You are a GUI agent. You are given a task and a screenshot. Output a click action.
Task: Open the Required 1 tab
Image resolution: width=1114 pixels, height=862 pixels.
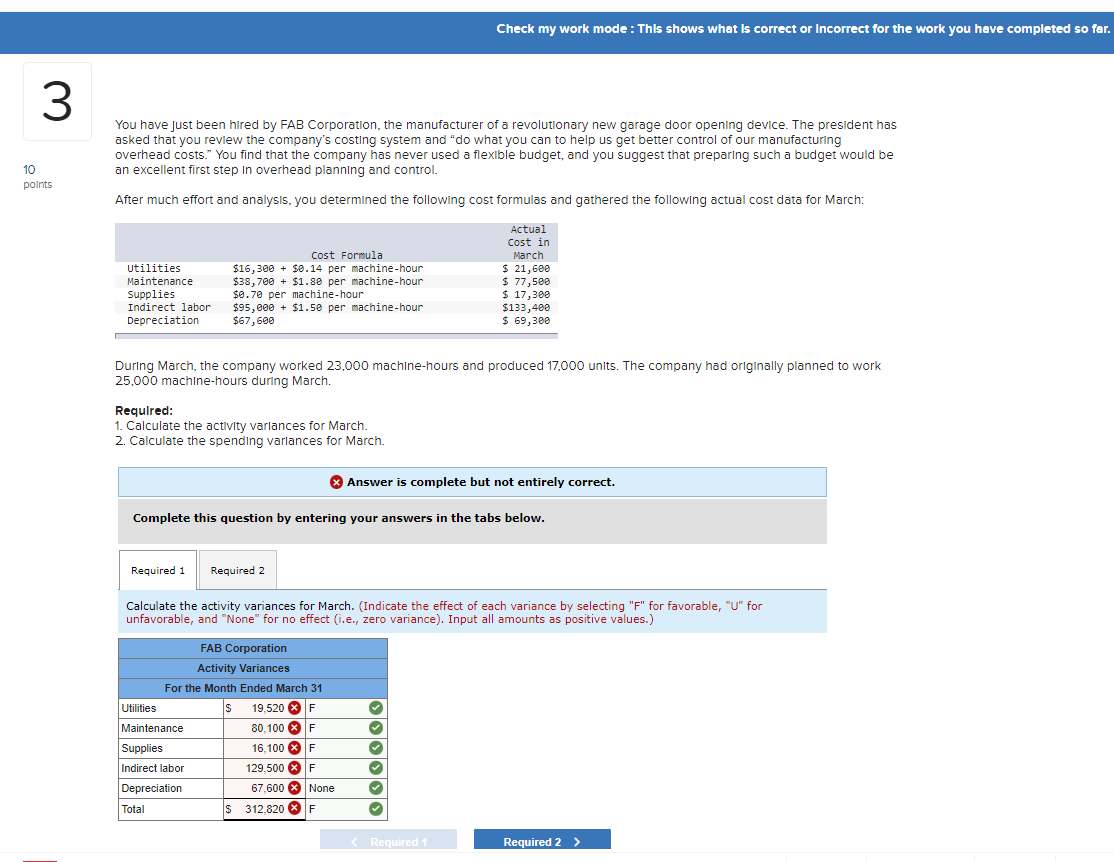click(158, 570)
